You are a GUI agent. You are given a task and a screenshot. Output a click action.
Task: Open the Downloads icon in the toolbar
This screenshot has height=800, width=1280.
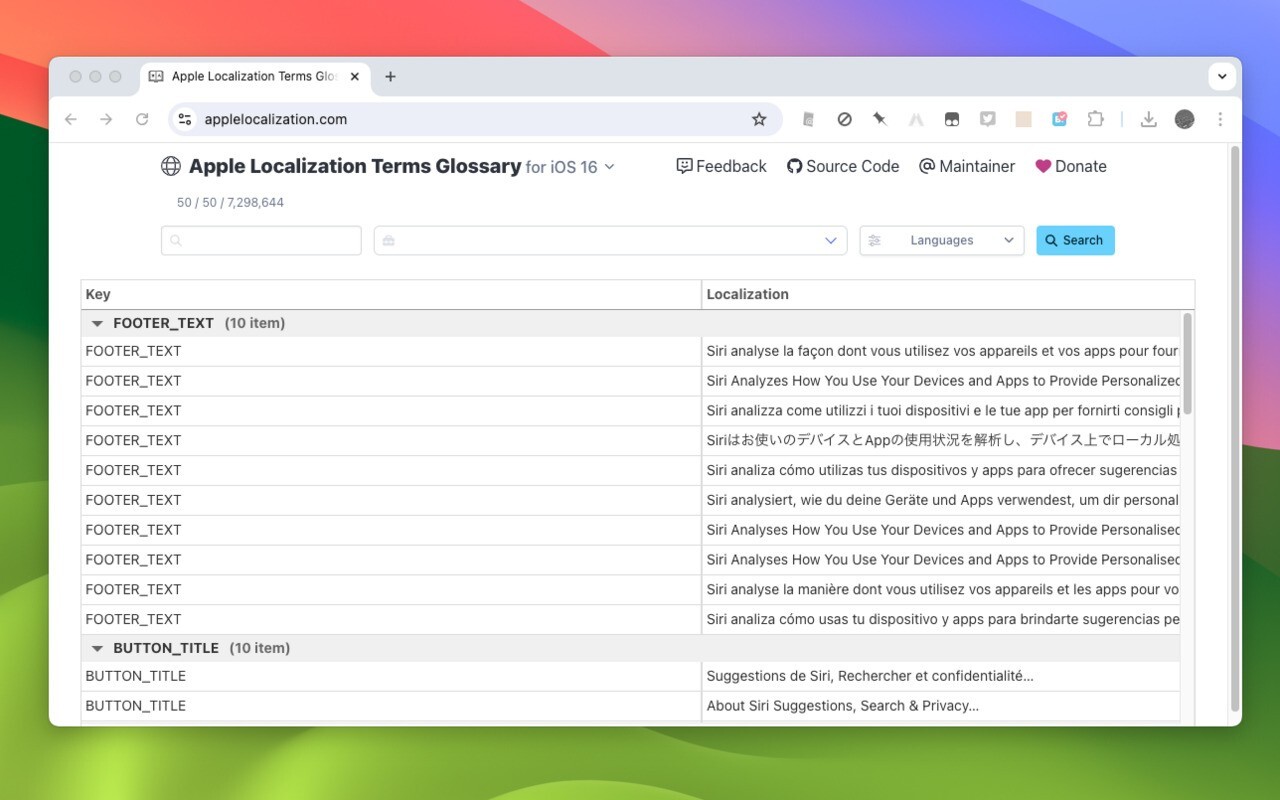(1148, 118)
